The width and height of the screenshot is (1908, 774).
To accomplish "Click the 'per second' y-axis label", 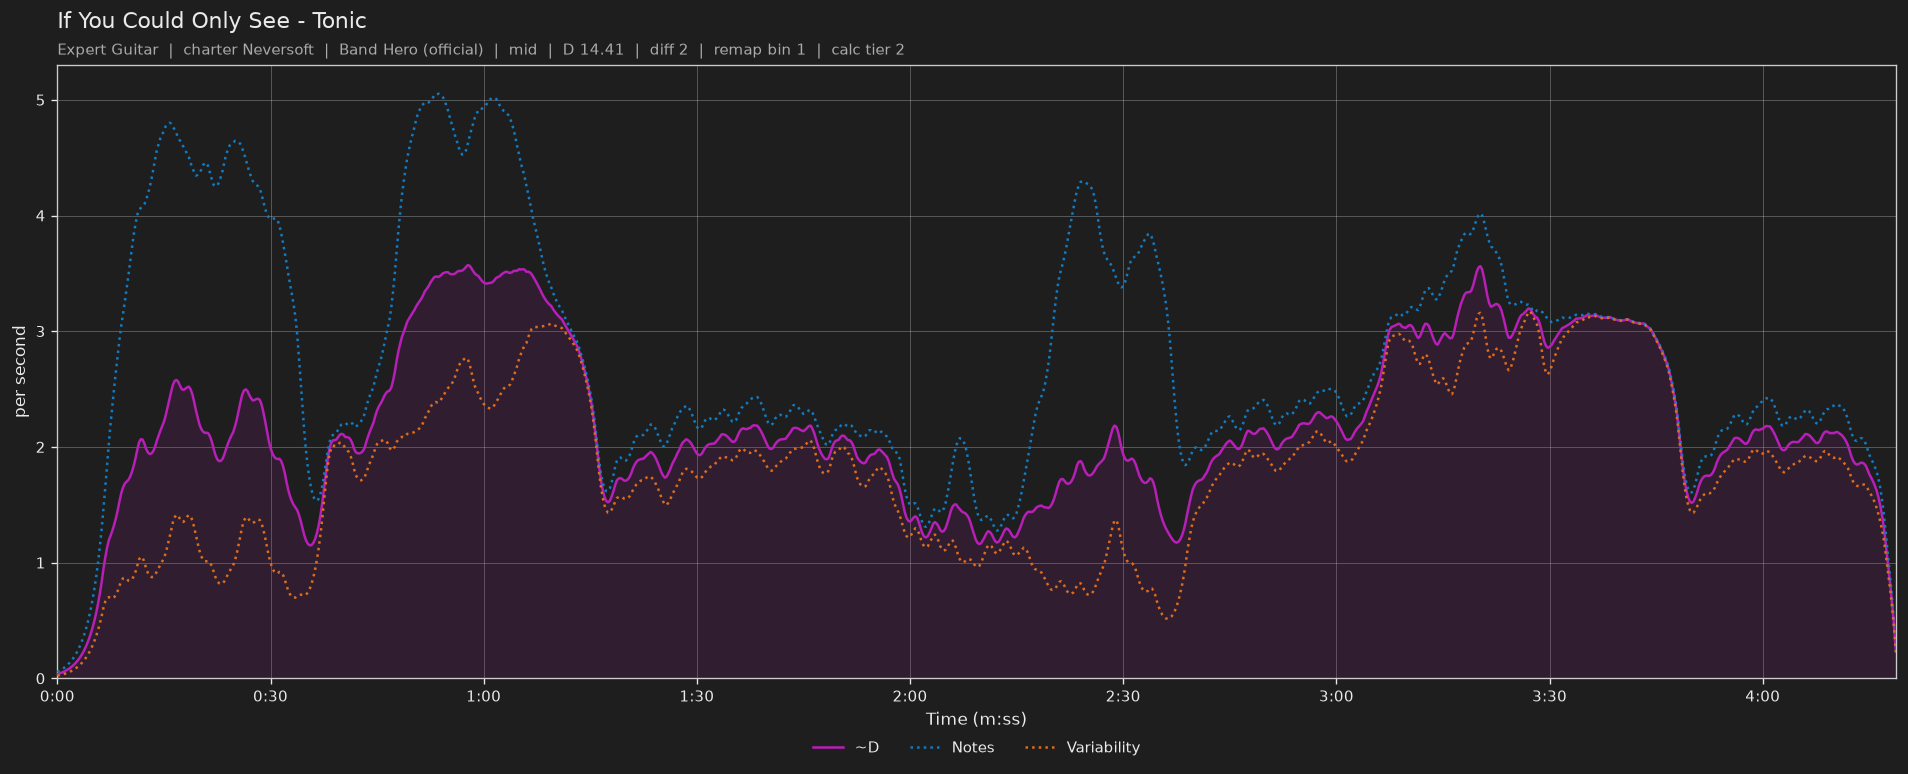I will coord(20,372).
